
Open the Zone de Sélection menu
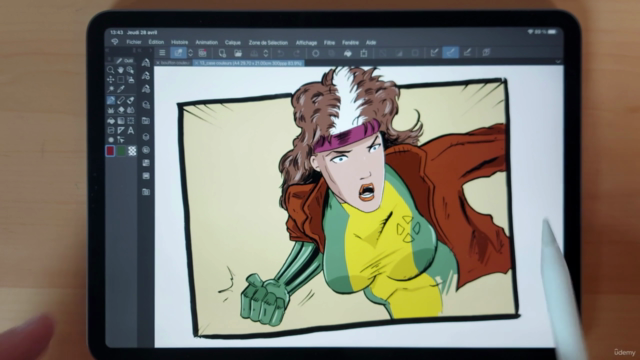point(268,42)
